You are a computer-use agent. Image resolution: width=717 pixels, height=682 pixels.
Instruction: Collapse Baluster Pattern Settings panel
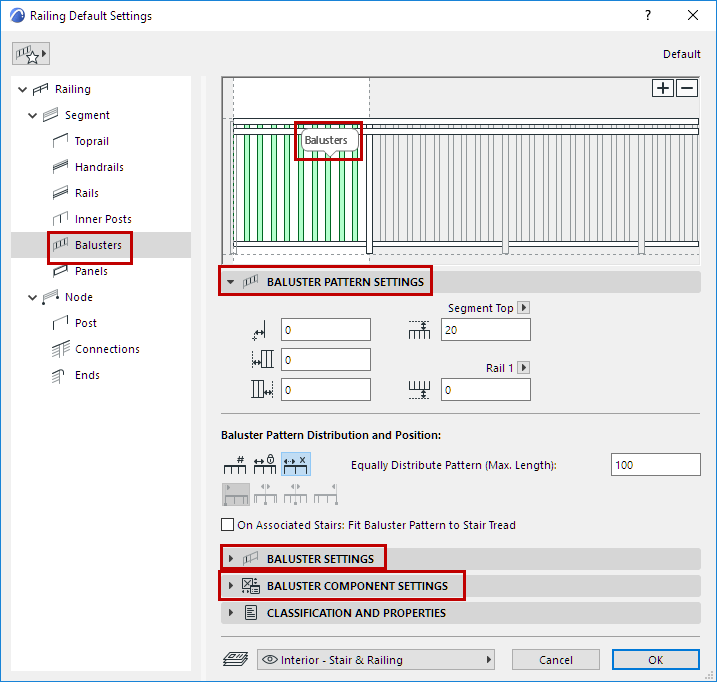point(231,282)
